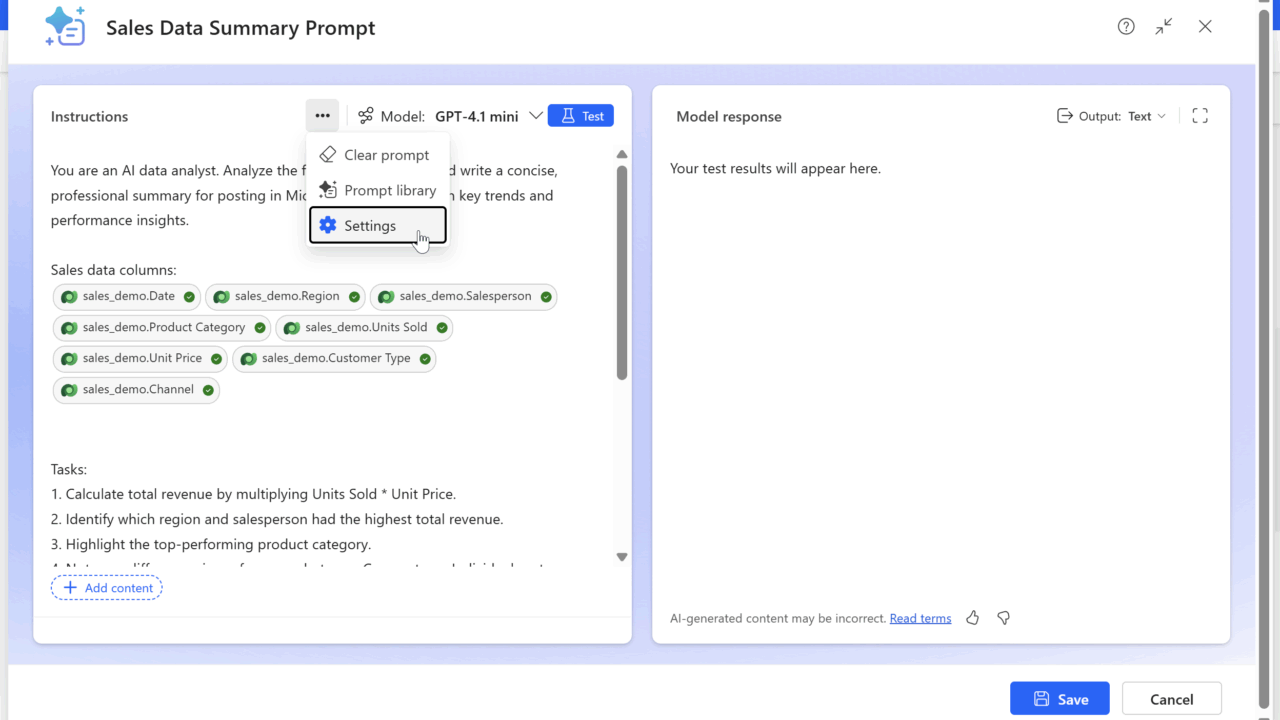This screenshot has width=1280, height=720.
Task: Click the Dataverse icon on sales_demo.Salesperson
Action: (386, 297)
